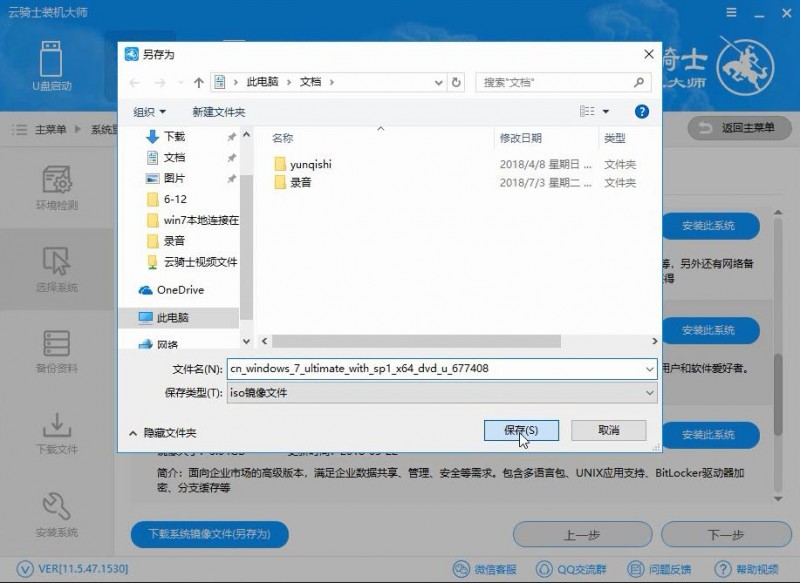Click navigation pane scroll down arrow

point(246,341)
